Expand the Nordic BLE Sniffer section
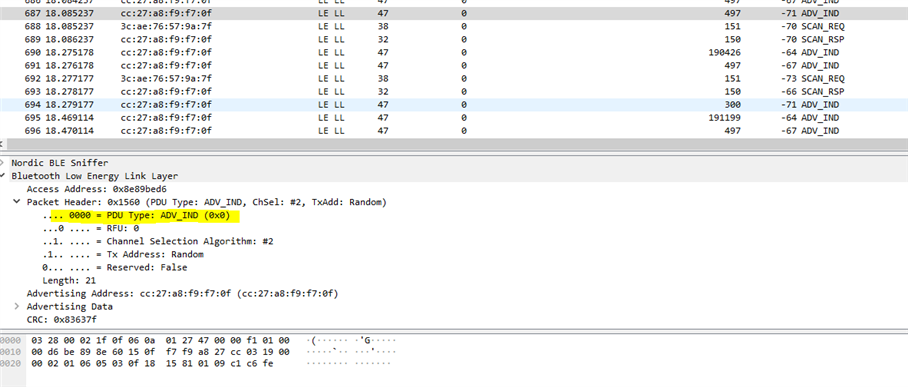908x387 pixels. (2, 163)
